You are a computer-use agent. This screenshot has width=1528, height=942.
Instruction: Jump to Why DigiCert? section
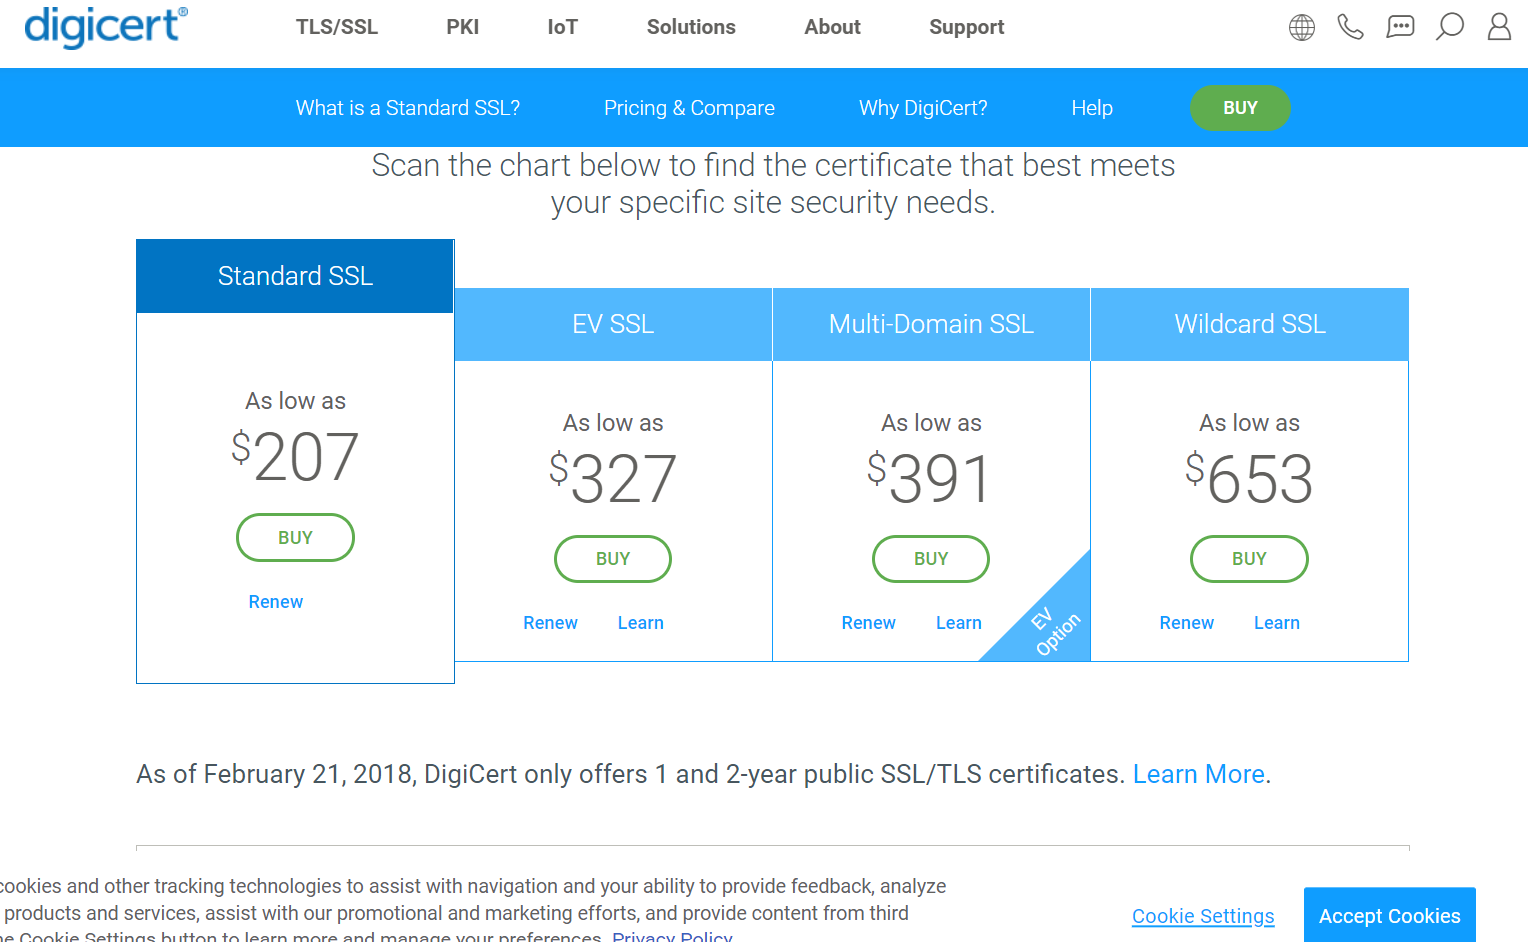[x=923, y=108]
